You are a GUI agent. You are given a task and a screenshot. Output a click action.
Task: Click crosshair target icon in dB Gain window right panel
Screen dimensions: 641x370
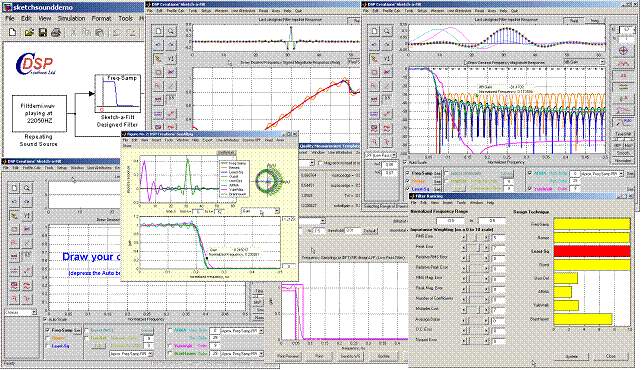[623, 51]
